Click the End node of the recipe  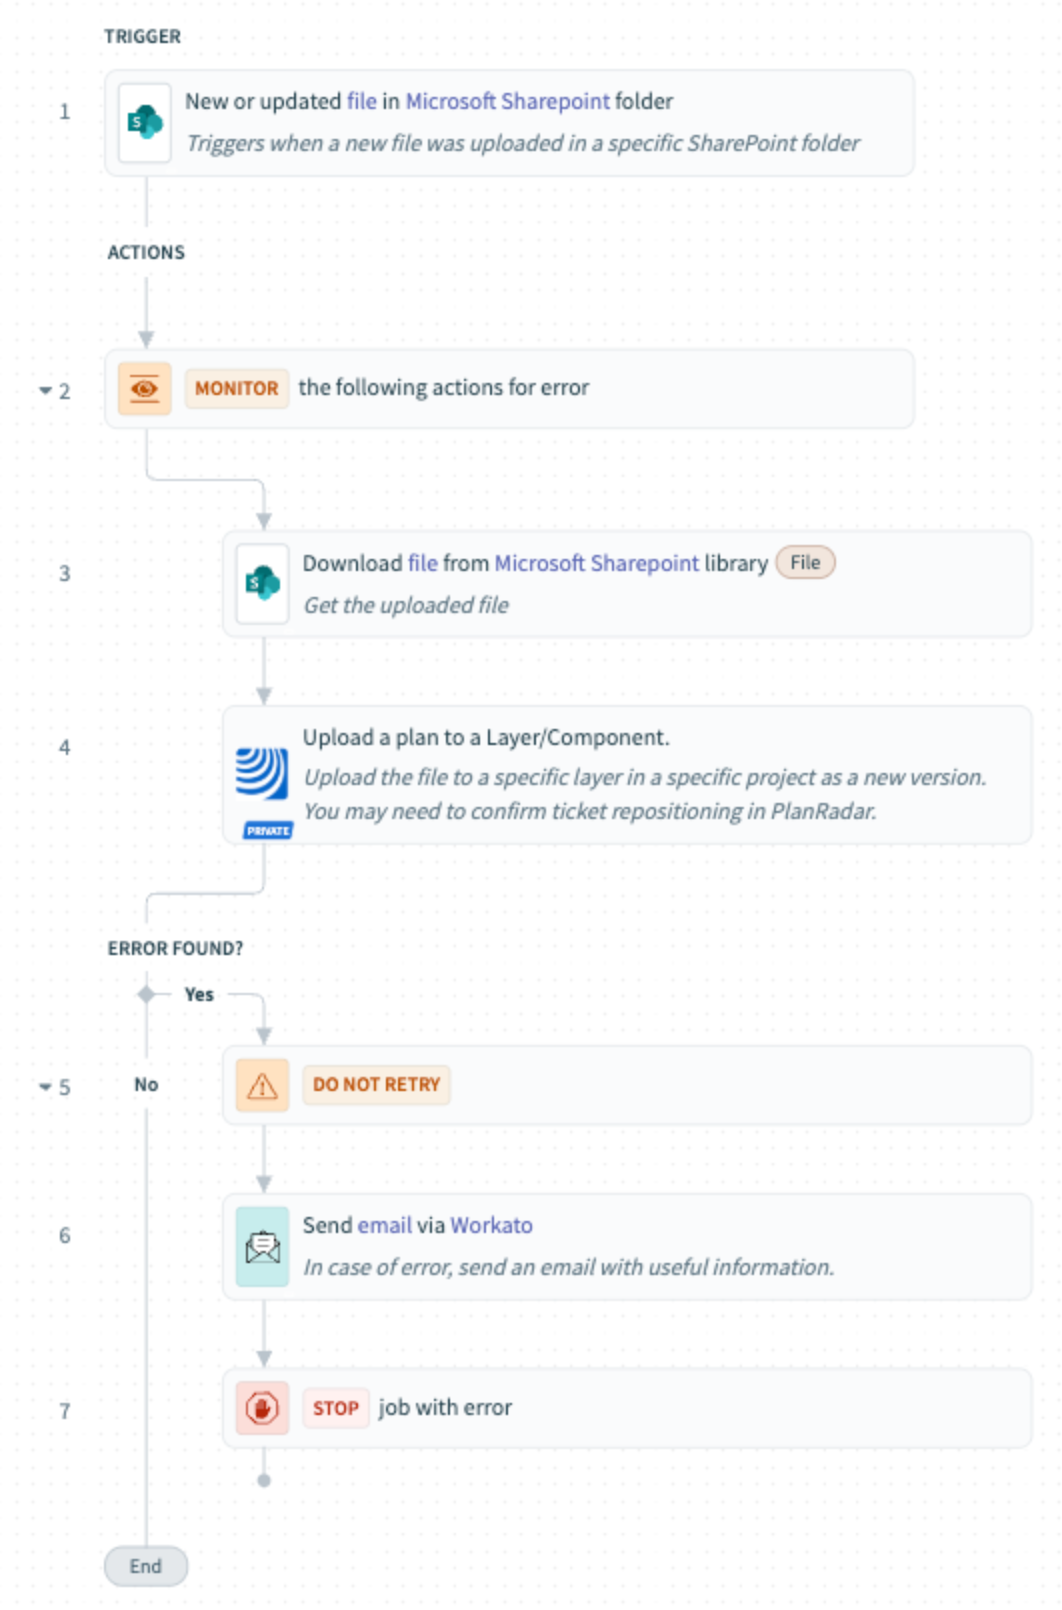pos(146,1566)
